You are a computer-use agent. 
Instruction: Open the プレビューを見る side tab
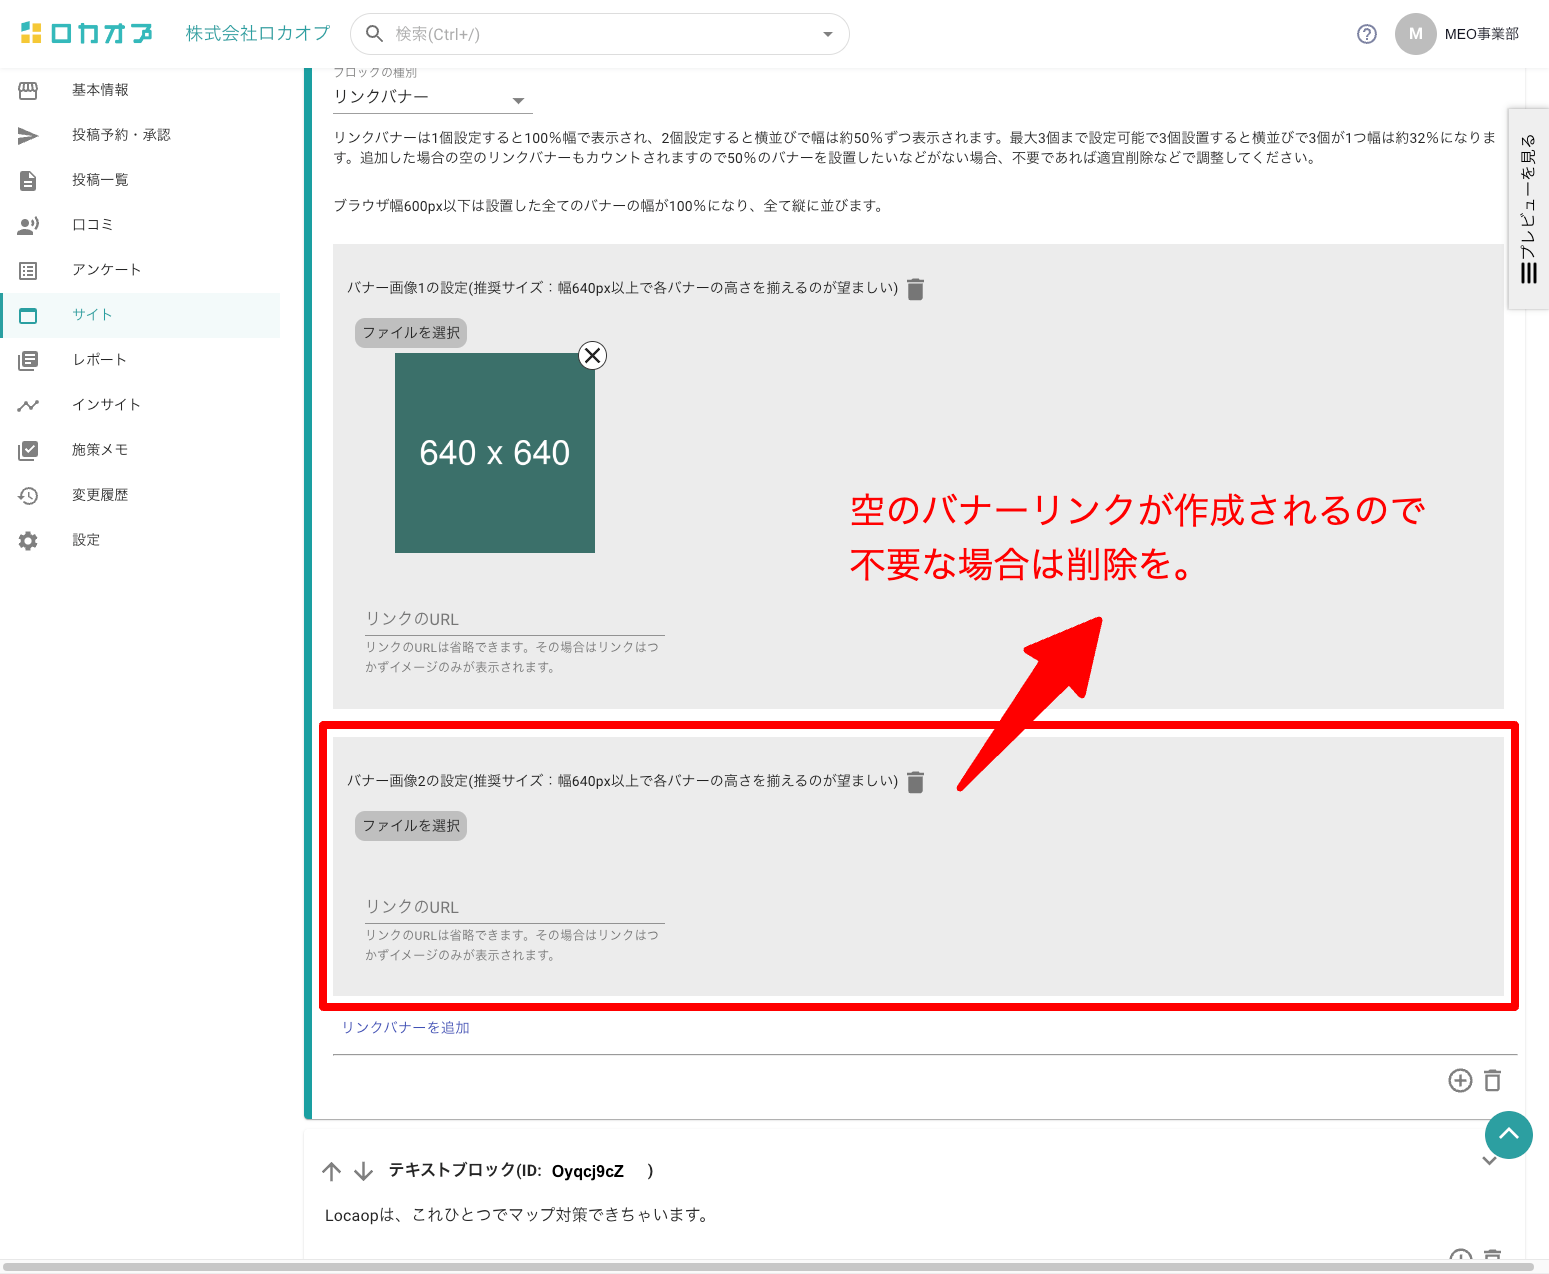1528,209
